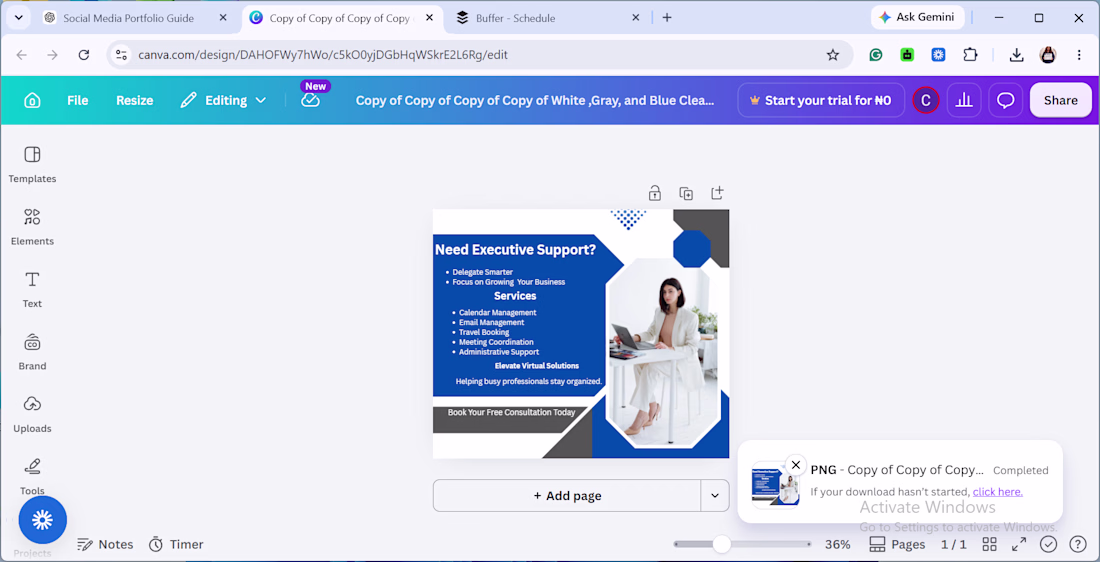
Task: Show grid view icon
Action: click(990, 544)
